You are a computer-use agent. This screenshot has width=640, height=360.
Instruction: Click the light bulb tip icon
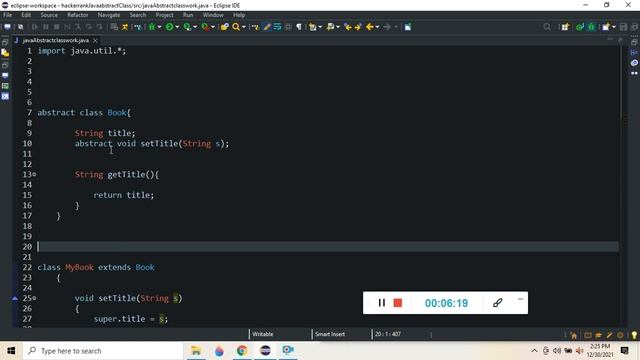(634, 335)
